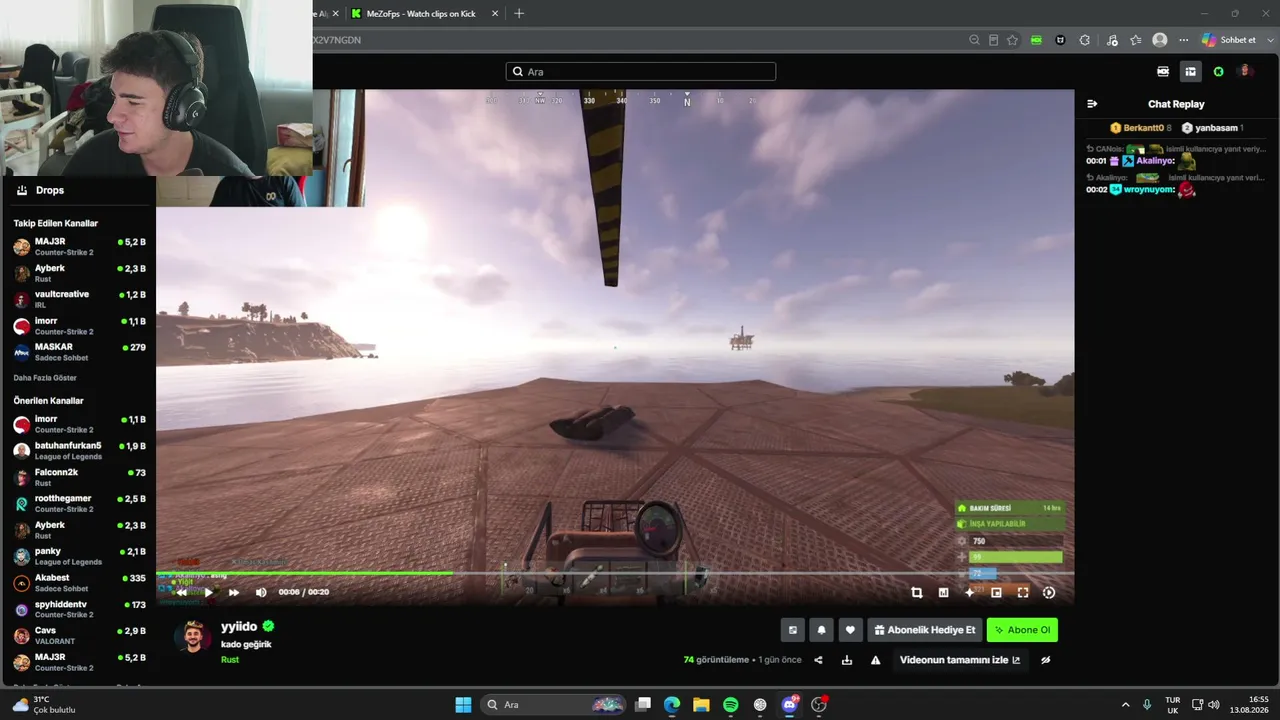
Task: Open a new browser tab
Action: 518,14
